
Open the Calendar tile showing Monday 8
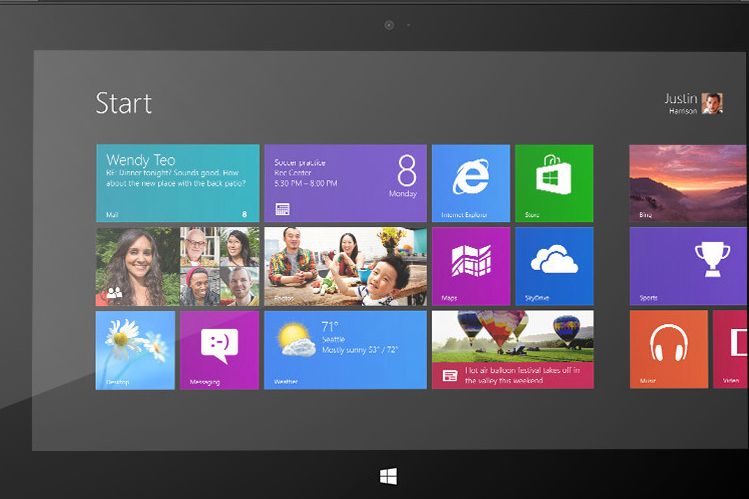point(345,183)
